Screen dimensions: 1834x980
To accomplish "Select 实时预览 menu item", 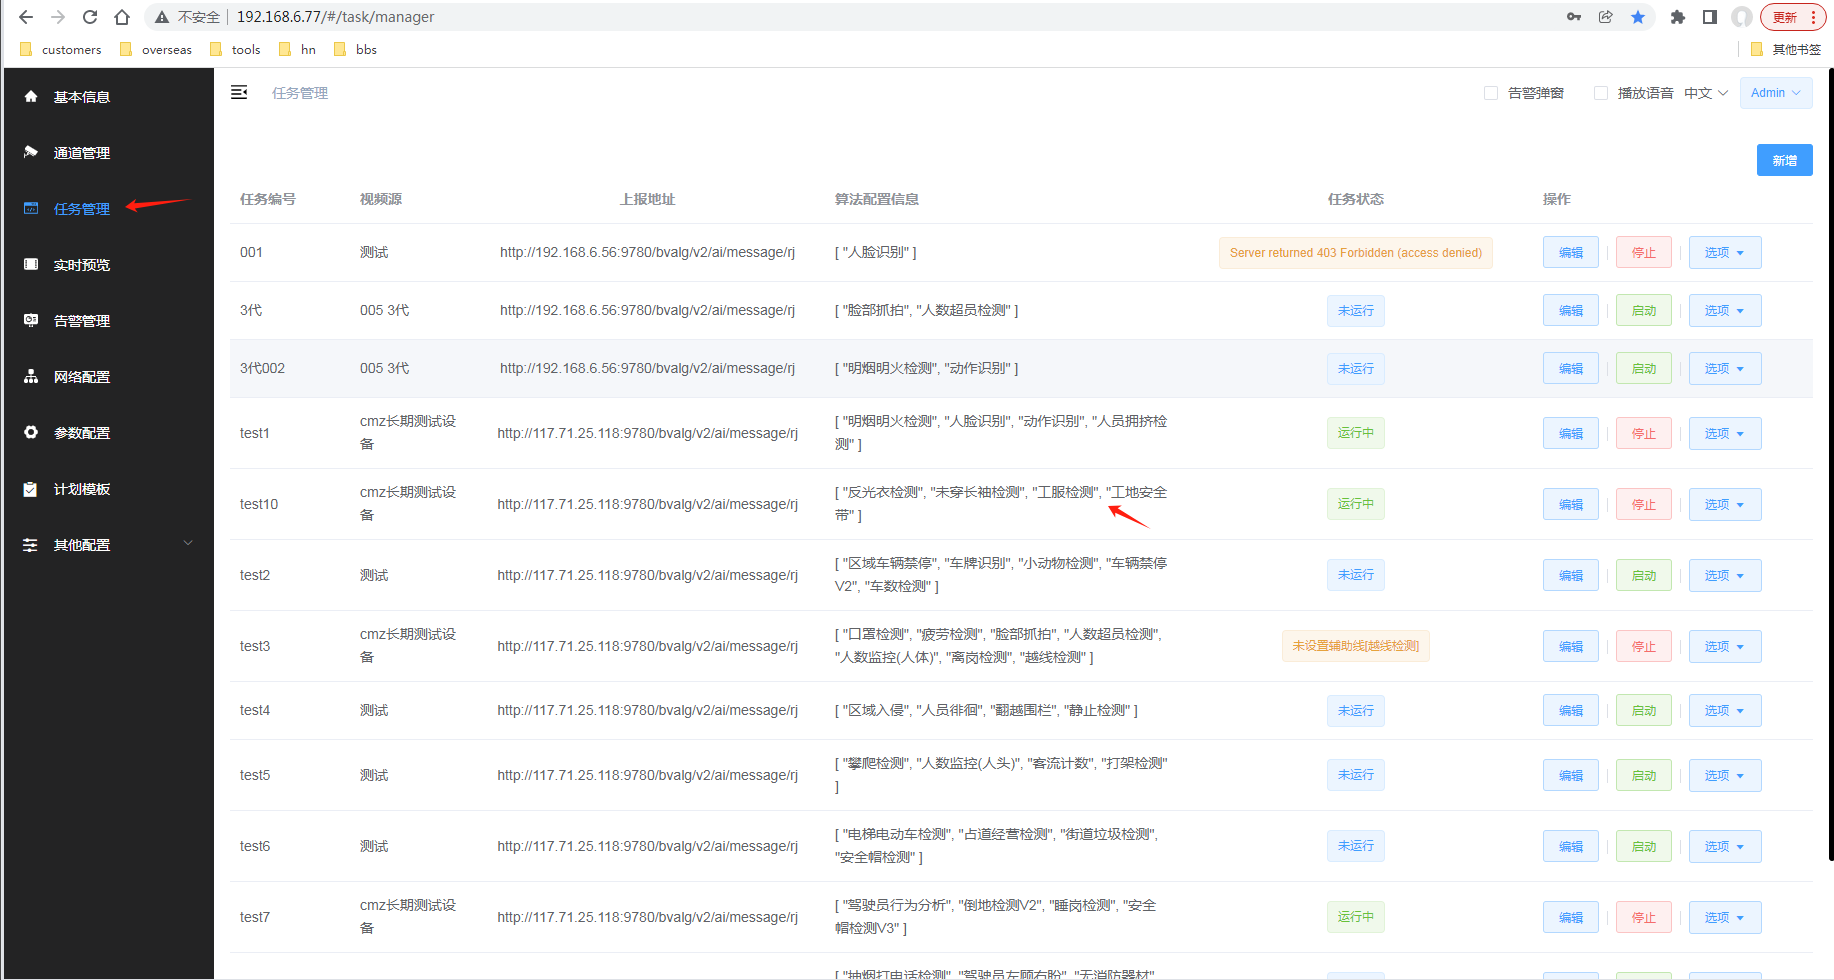I will (108, 264).
